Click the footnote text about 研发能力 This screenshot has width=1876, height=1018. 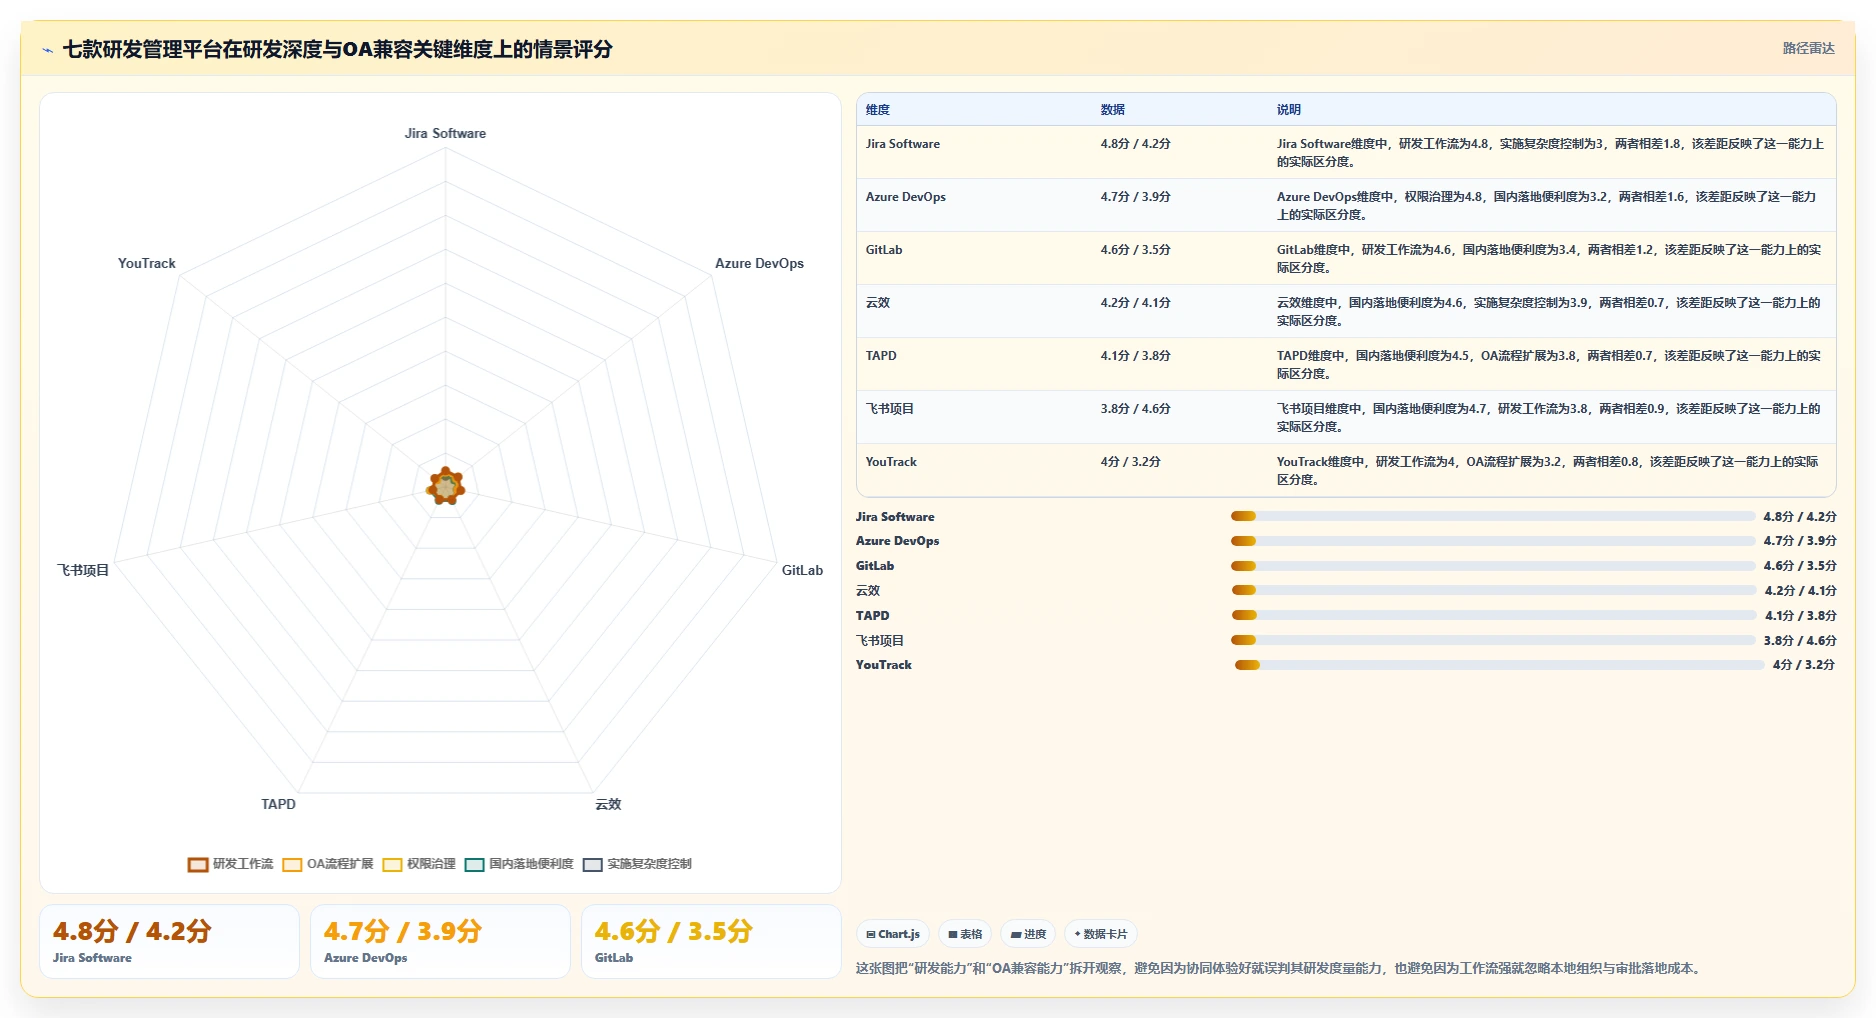tap(1280, 968)
